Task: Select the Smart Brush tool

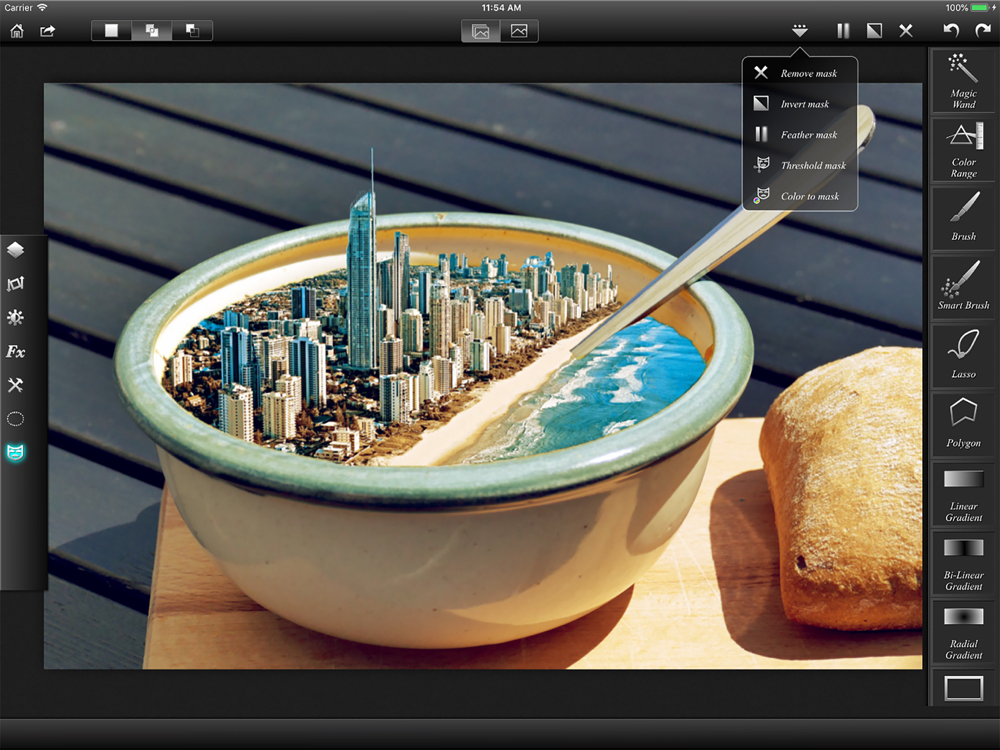Action: pyautogui.click(x=963, y=287)
